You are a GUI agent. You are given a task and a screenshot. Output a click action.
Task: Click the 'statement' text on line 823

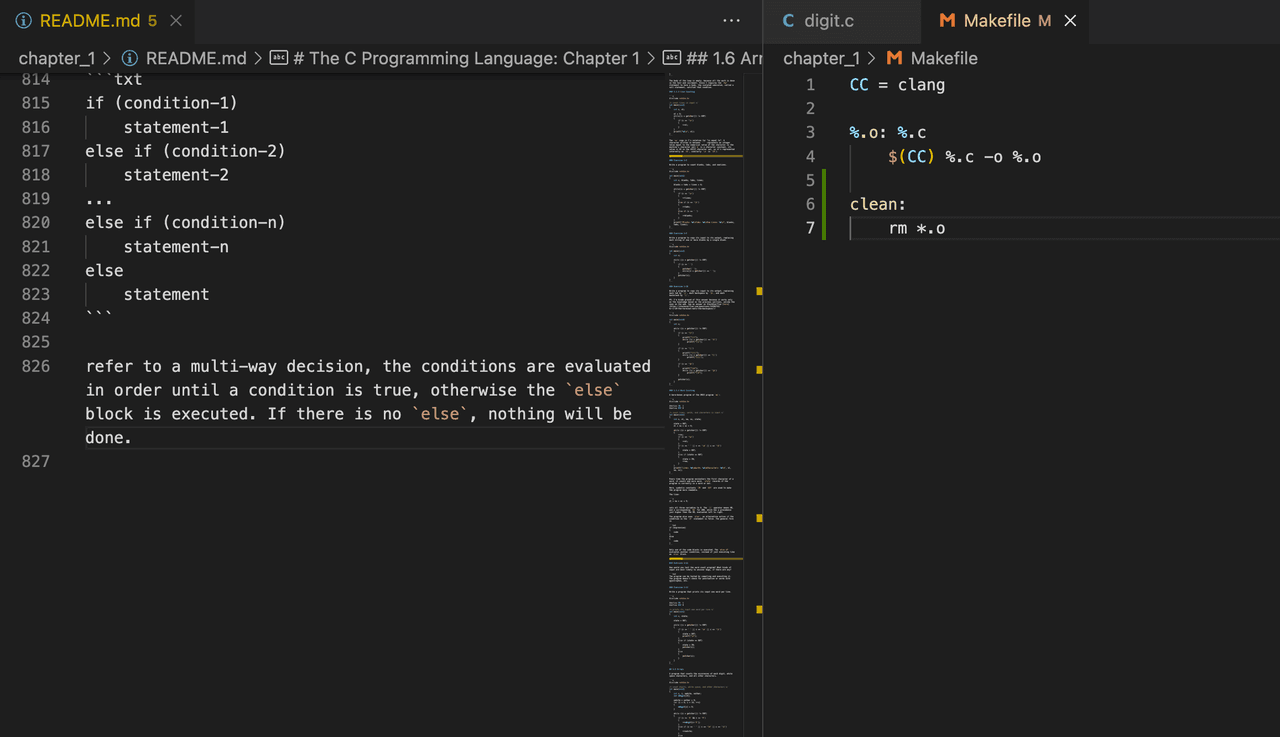pyautogui.click(x=166, y=294)
